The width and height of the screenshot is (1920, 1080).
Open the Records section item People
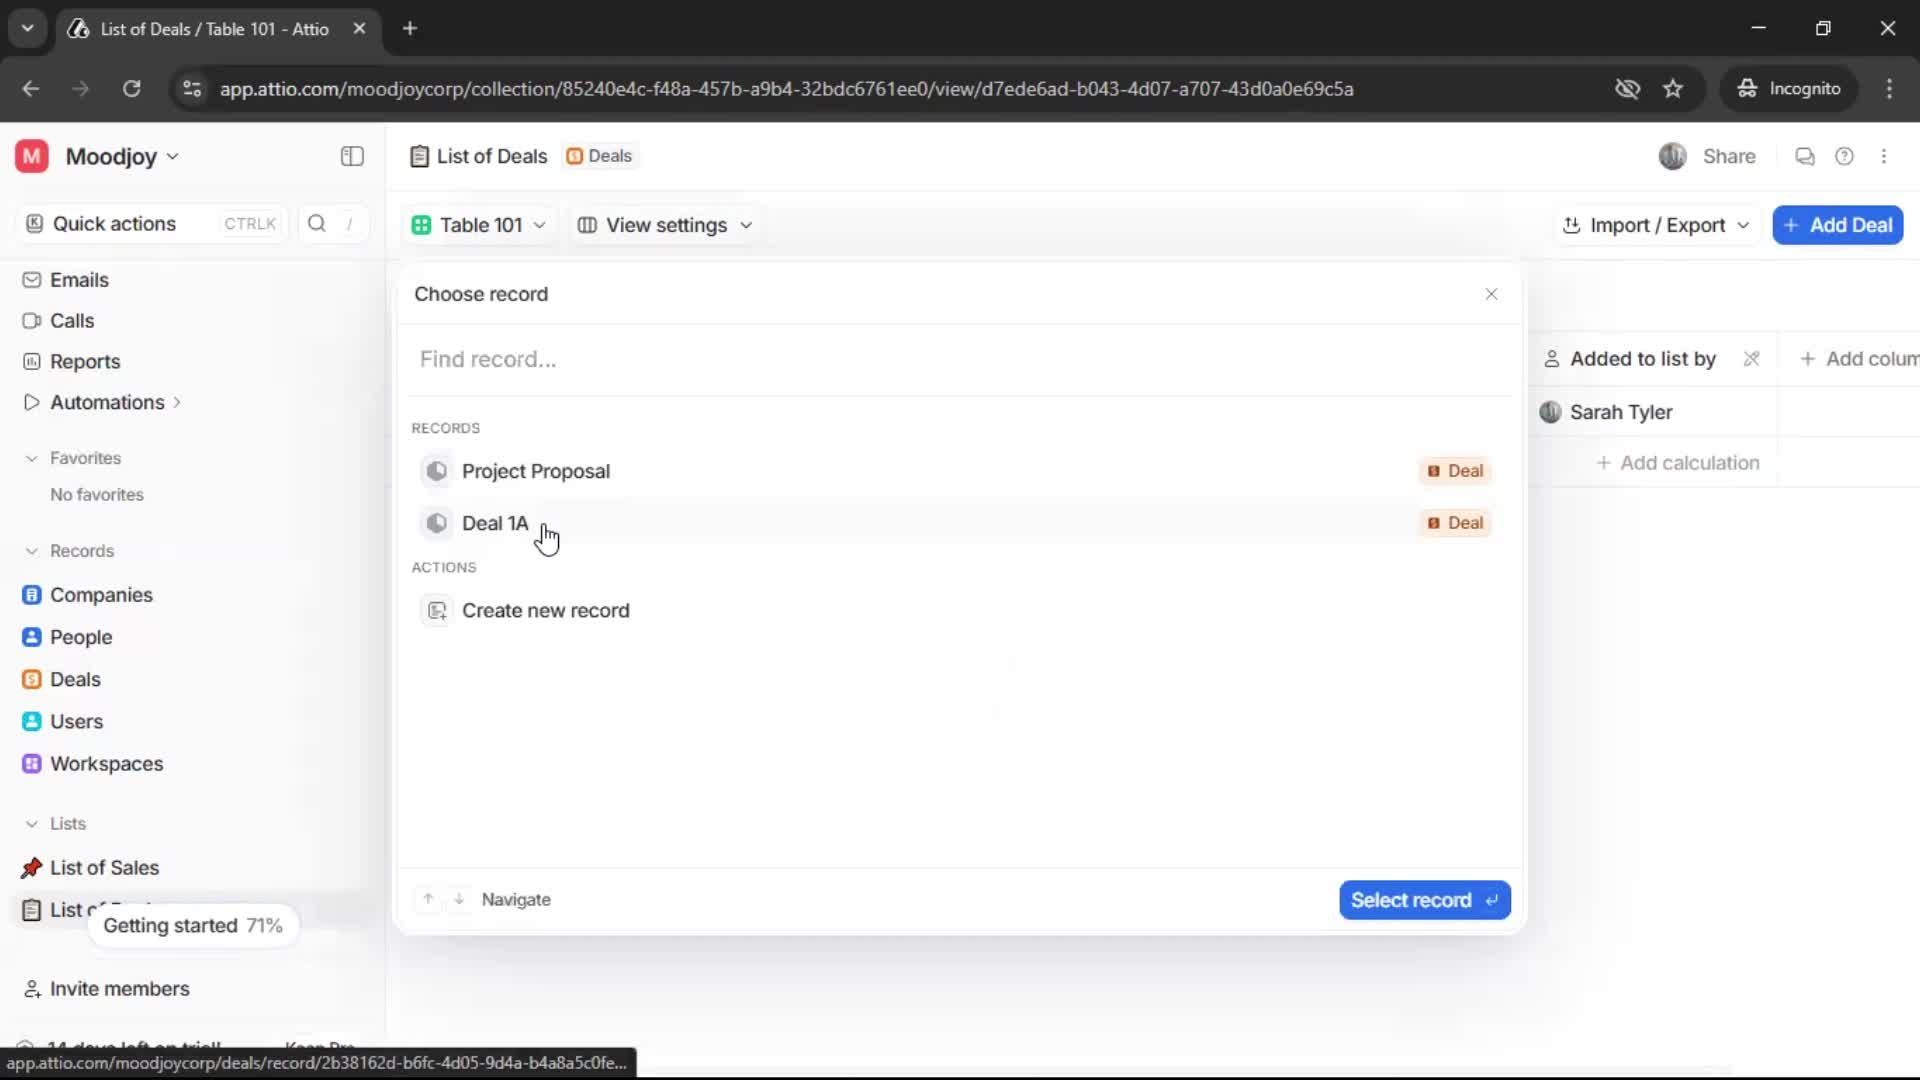pos(80,637)
